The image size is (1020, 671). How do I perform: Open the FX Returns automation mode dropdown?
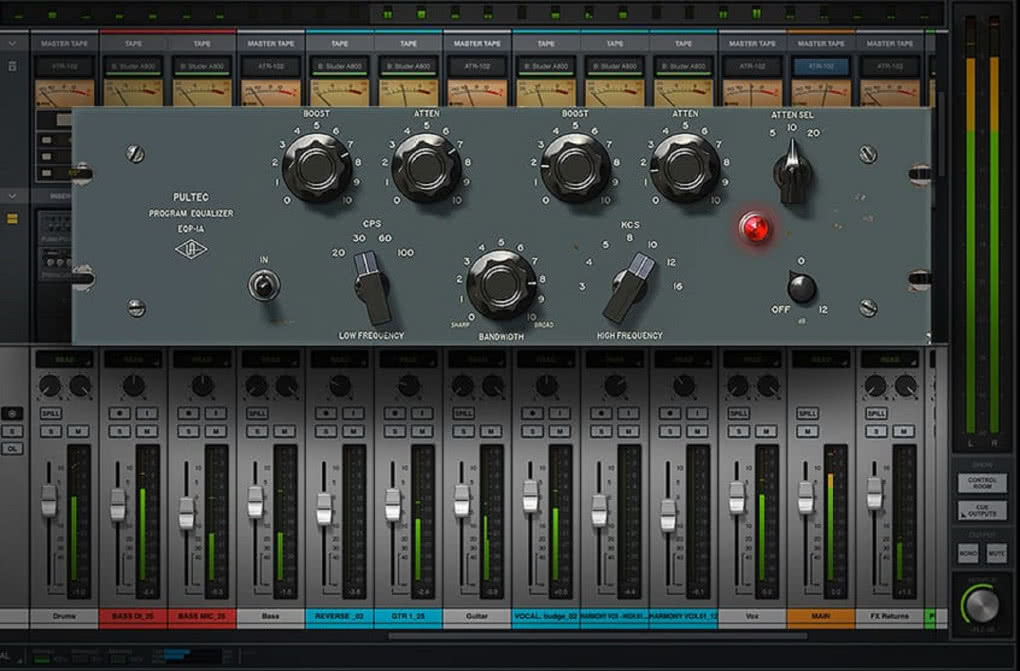889,359
